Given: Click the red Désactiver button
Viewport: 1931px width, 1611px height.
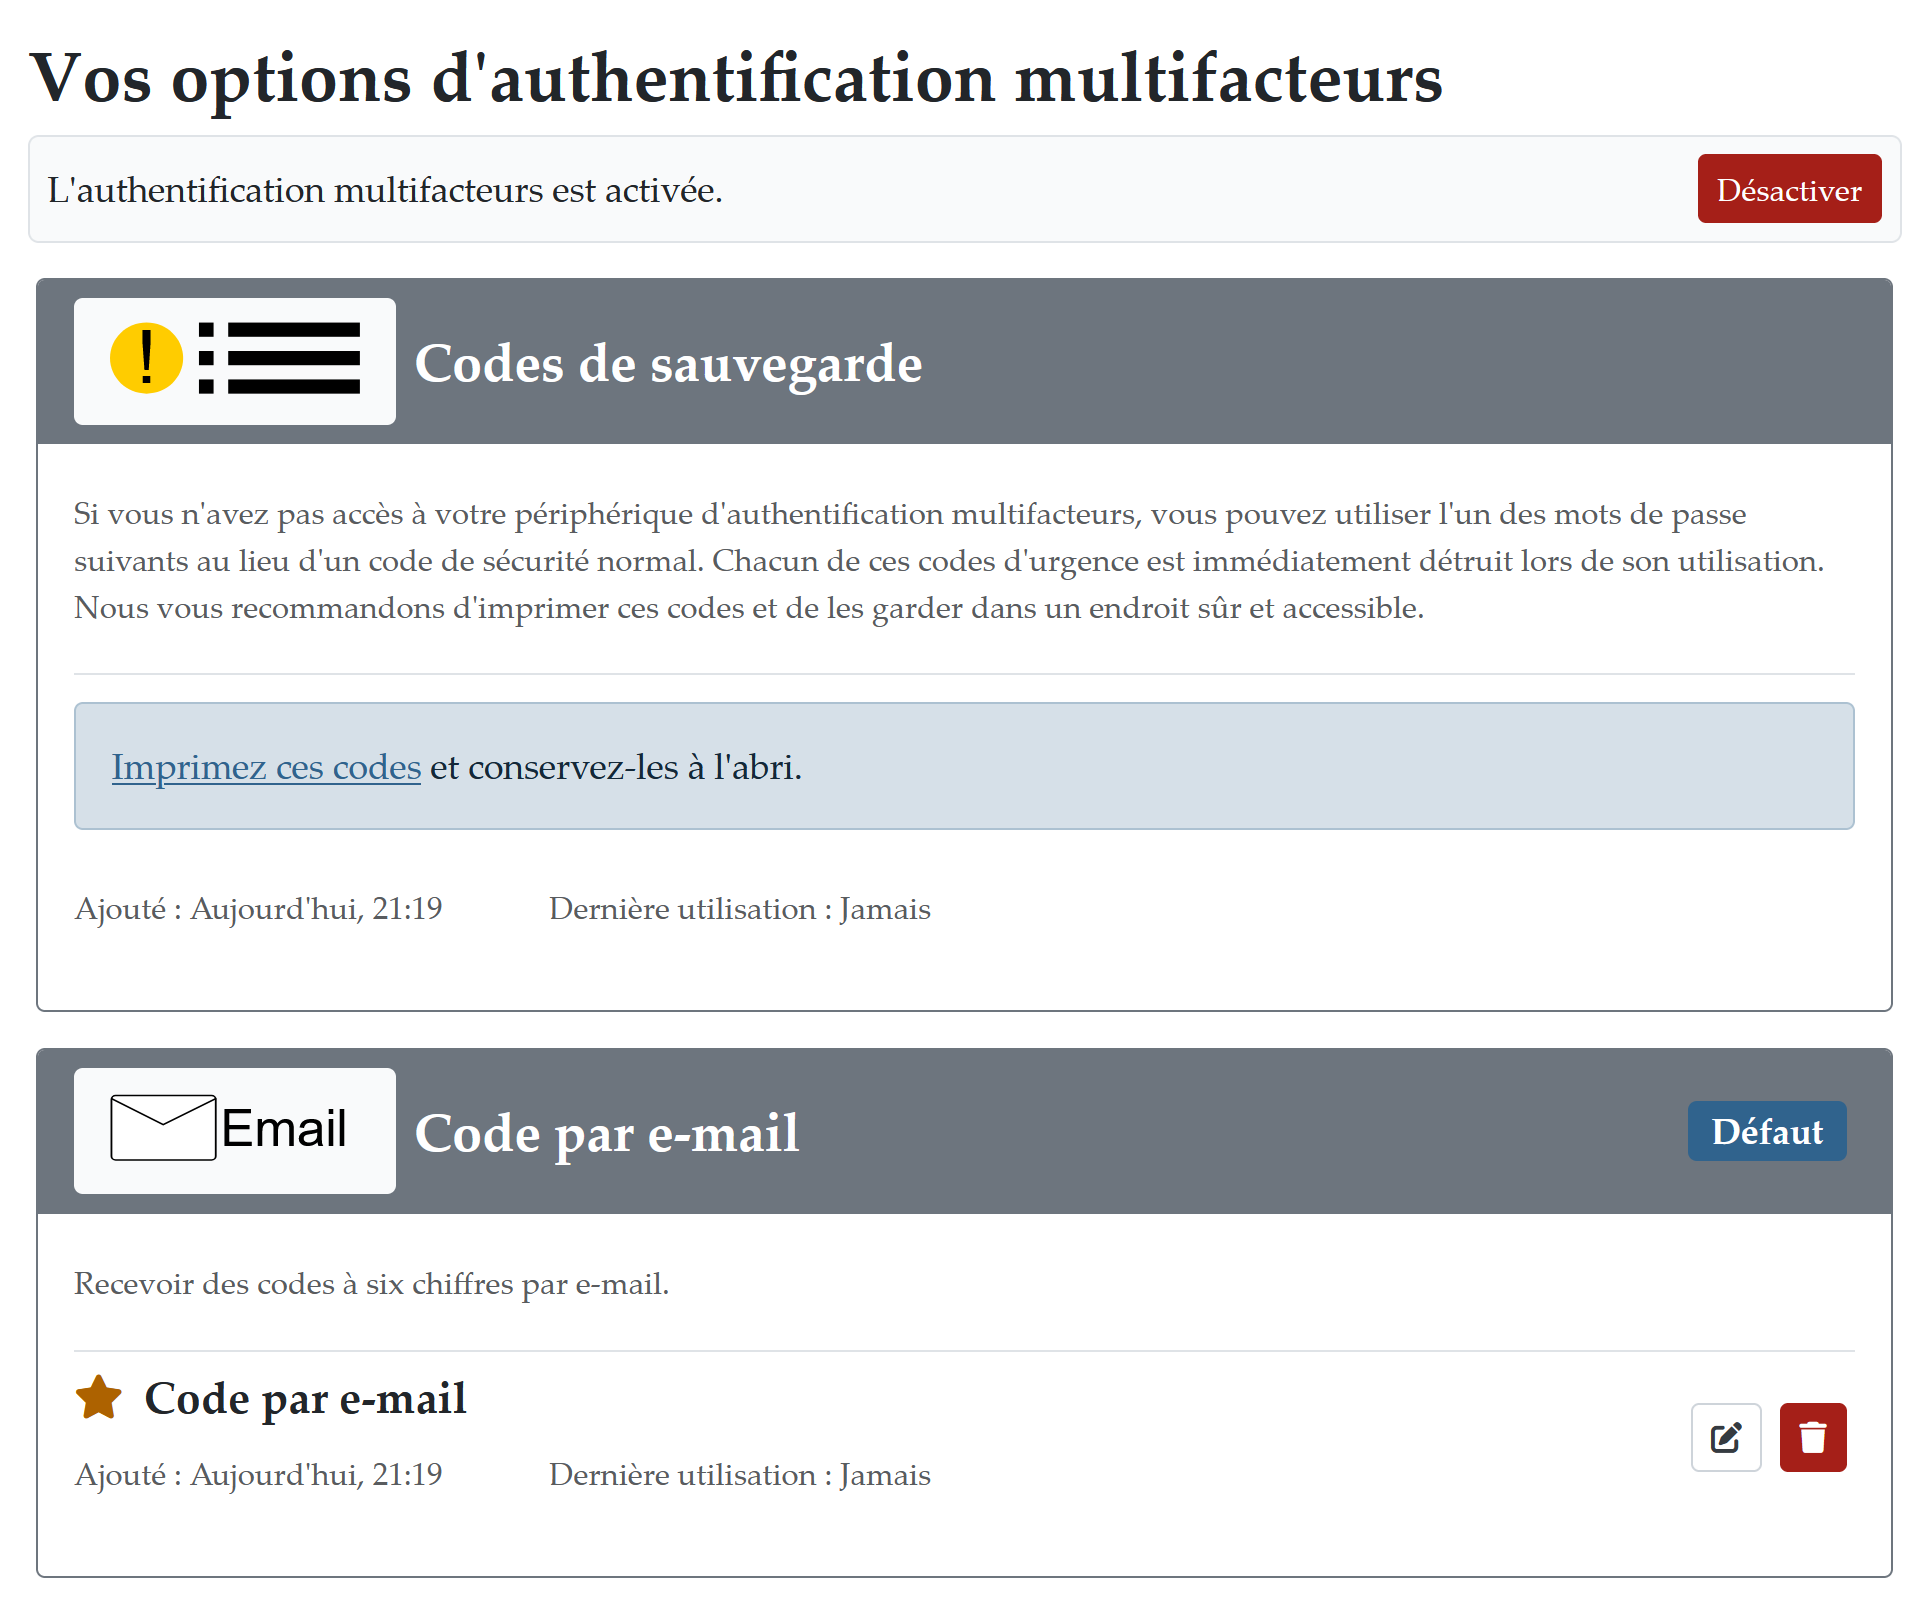Looking at the screenshot, I should tap(1788, 189).
